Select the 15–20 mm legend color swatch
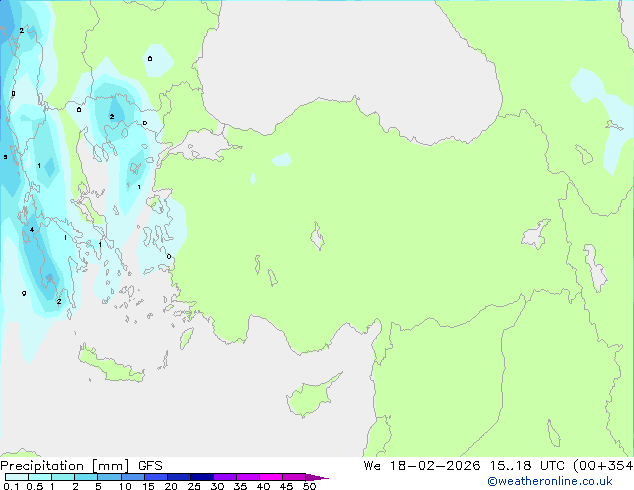The width and height of the screenshot is (634, 490). [x=155, y=477]
